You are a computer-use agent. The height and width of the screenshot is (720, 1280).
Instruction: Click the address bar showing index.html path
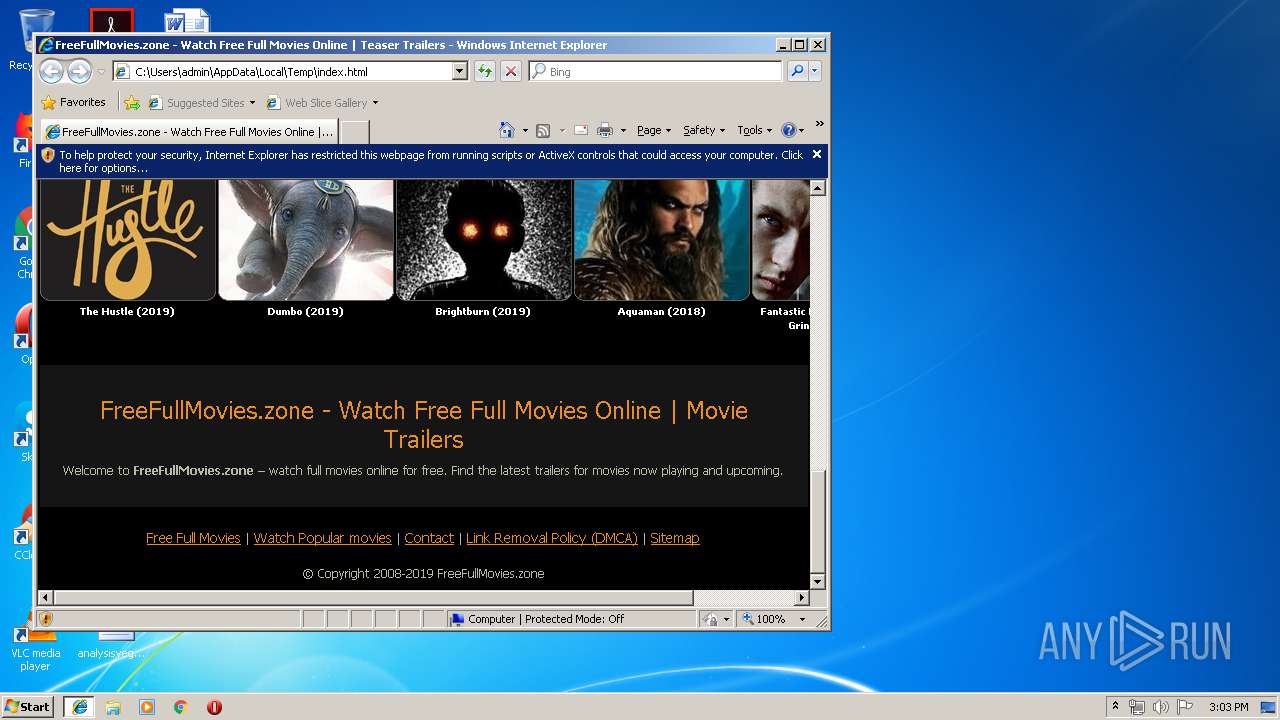tap(282, 72)
